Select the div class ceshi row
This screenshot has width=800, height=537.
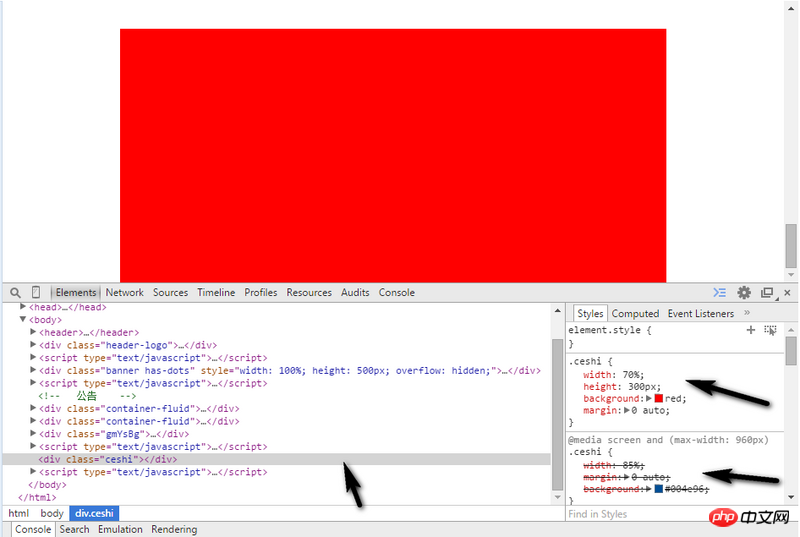coord(277,459)
